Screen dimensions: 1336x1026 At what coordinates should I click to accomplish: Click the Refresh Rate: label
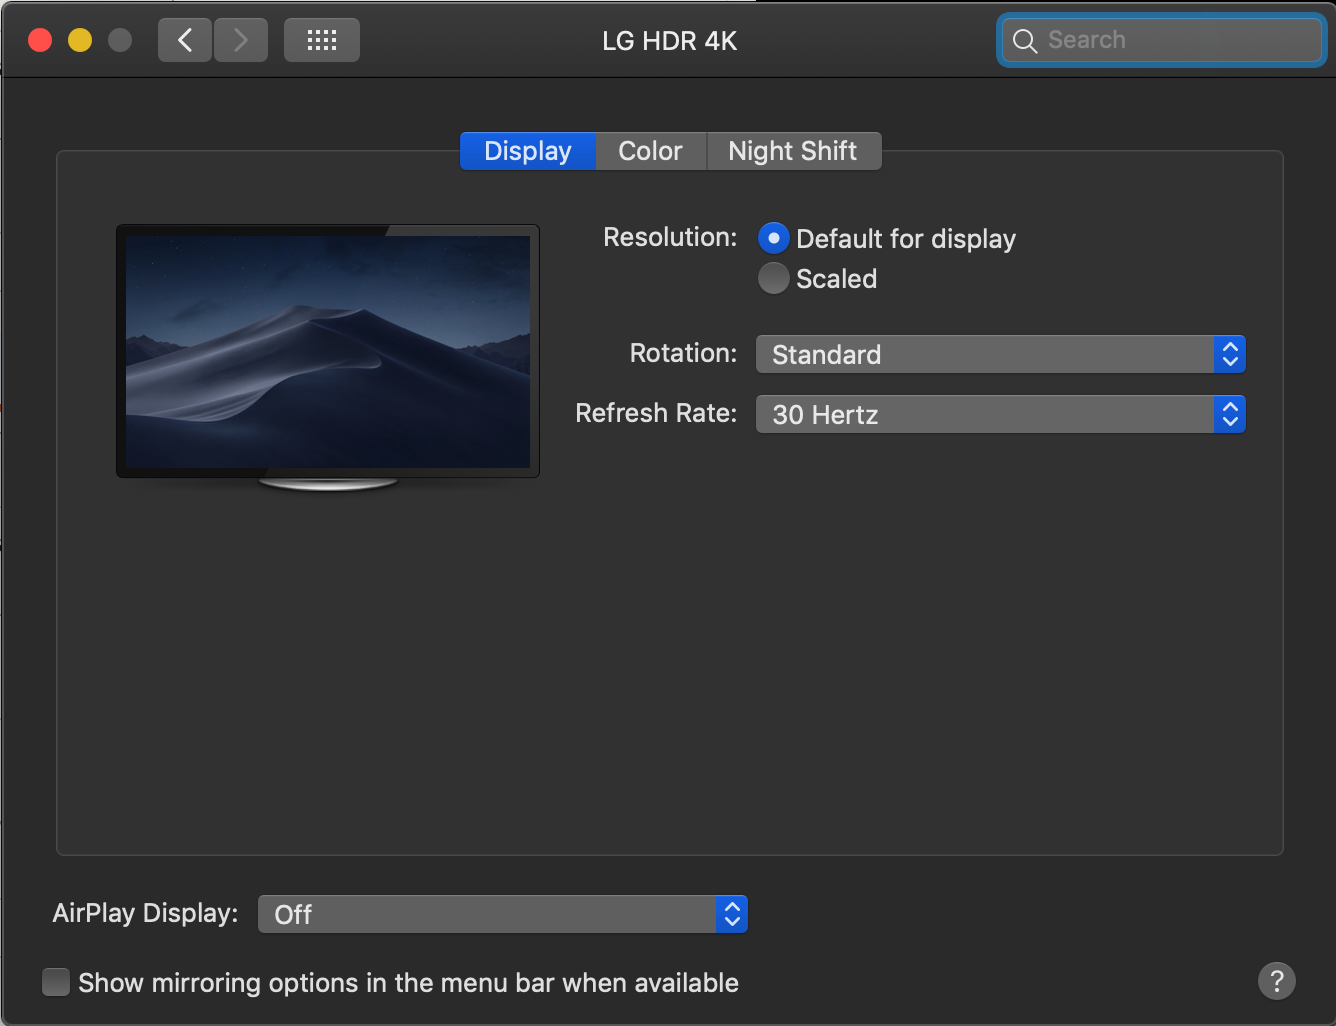pyautogui.click(x=656, y=413)
